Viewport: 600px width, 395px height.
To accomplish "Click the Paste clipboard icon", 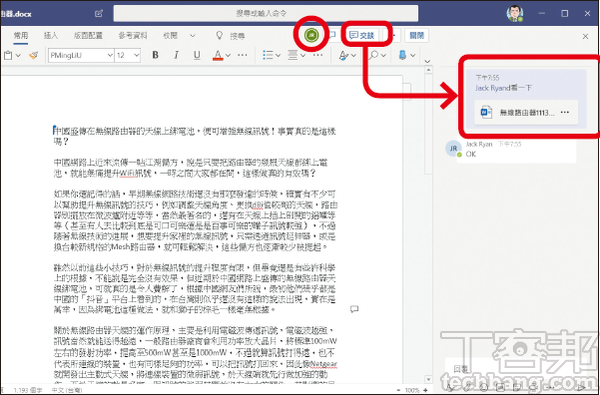I will pyautogui.click(x=8, y=55).
